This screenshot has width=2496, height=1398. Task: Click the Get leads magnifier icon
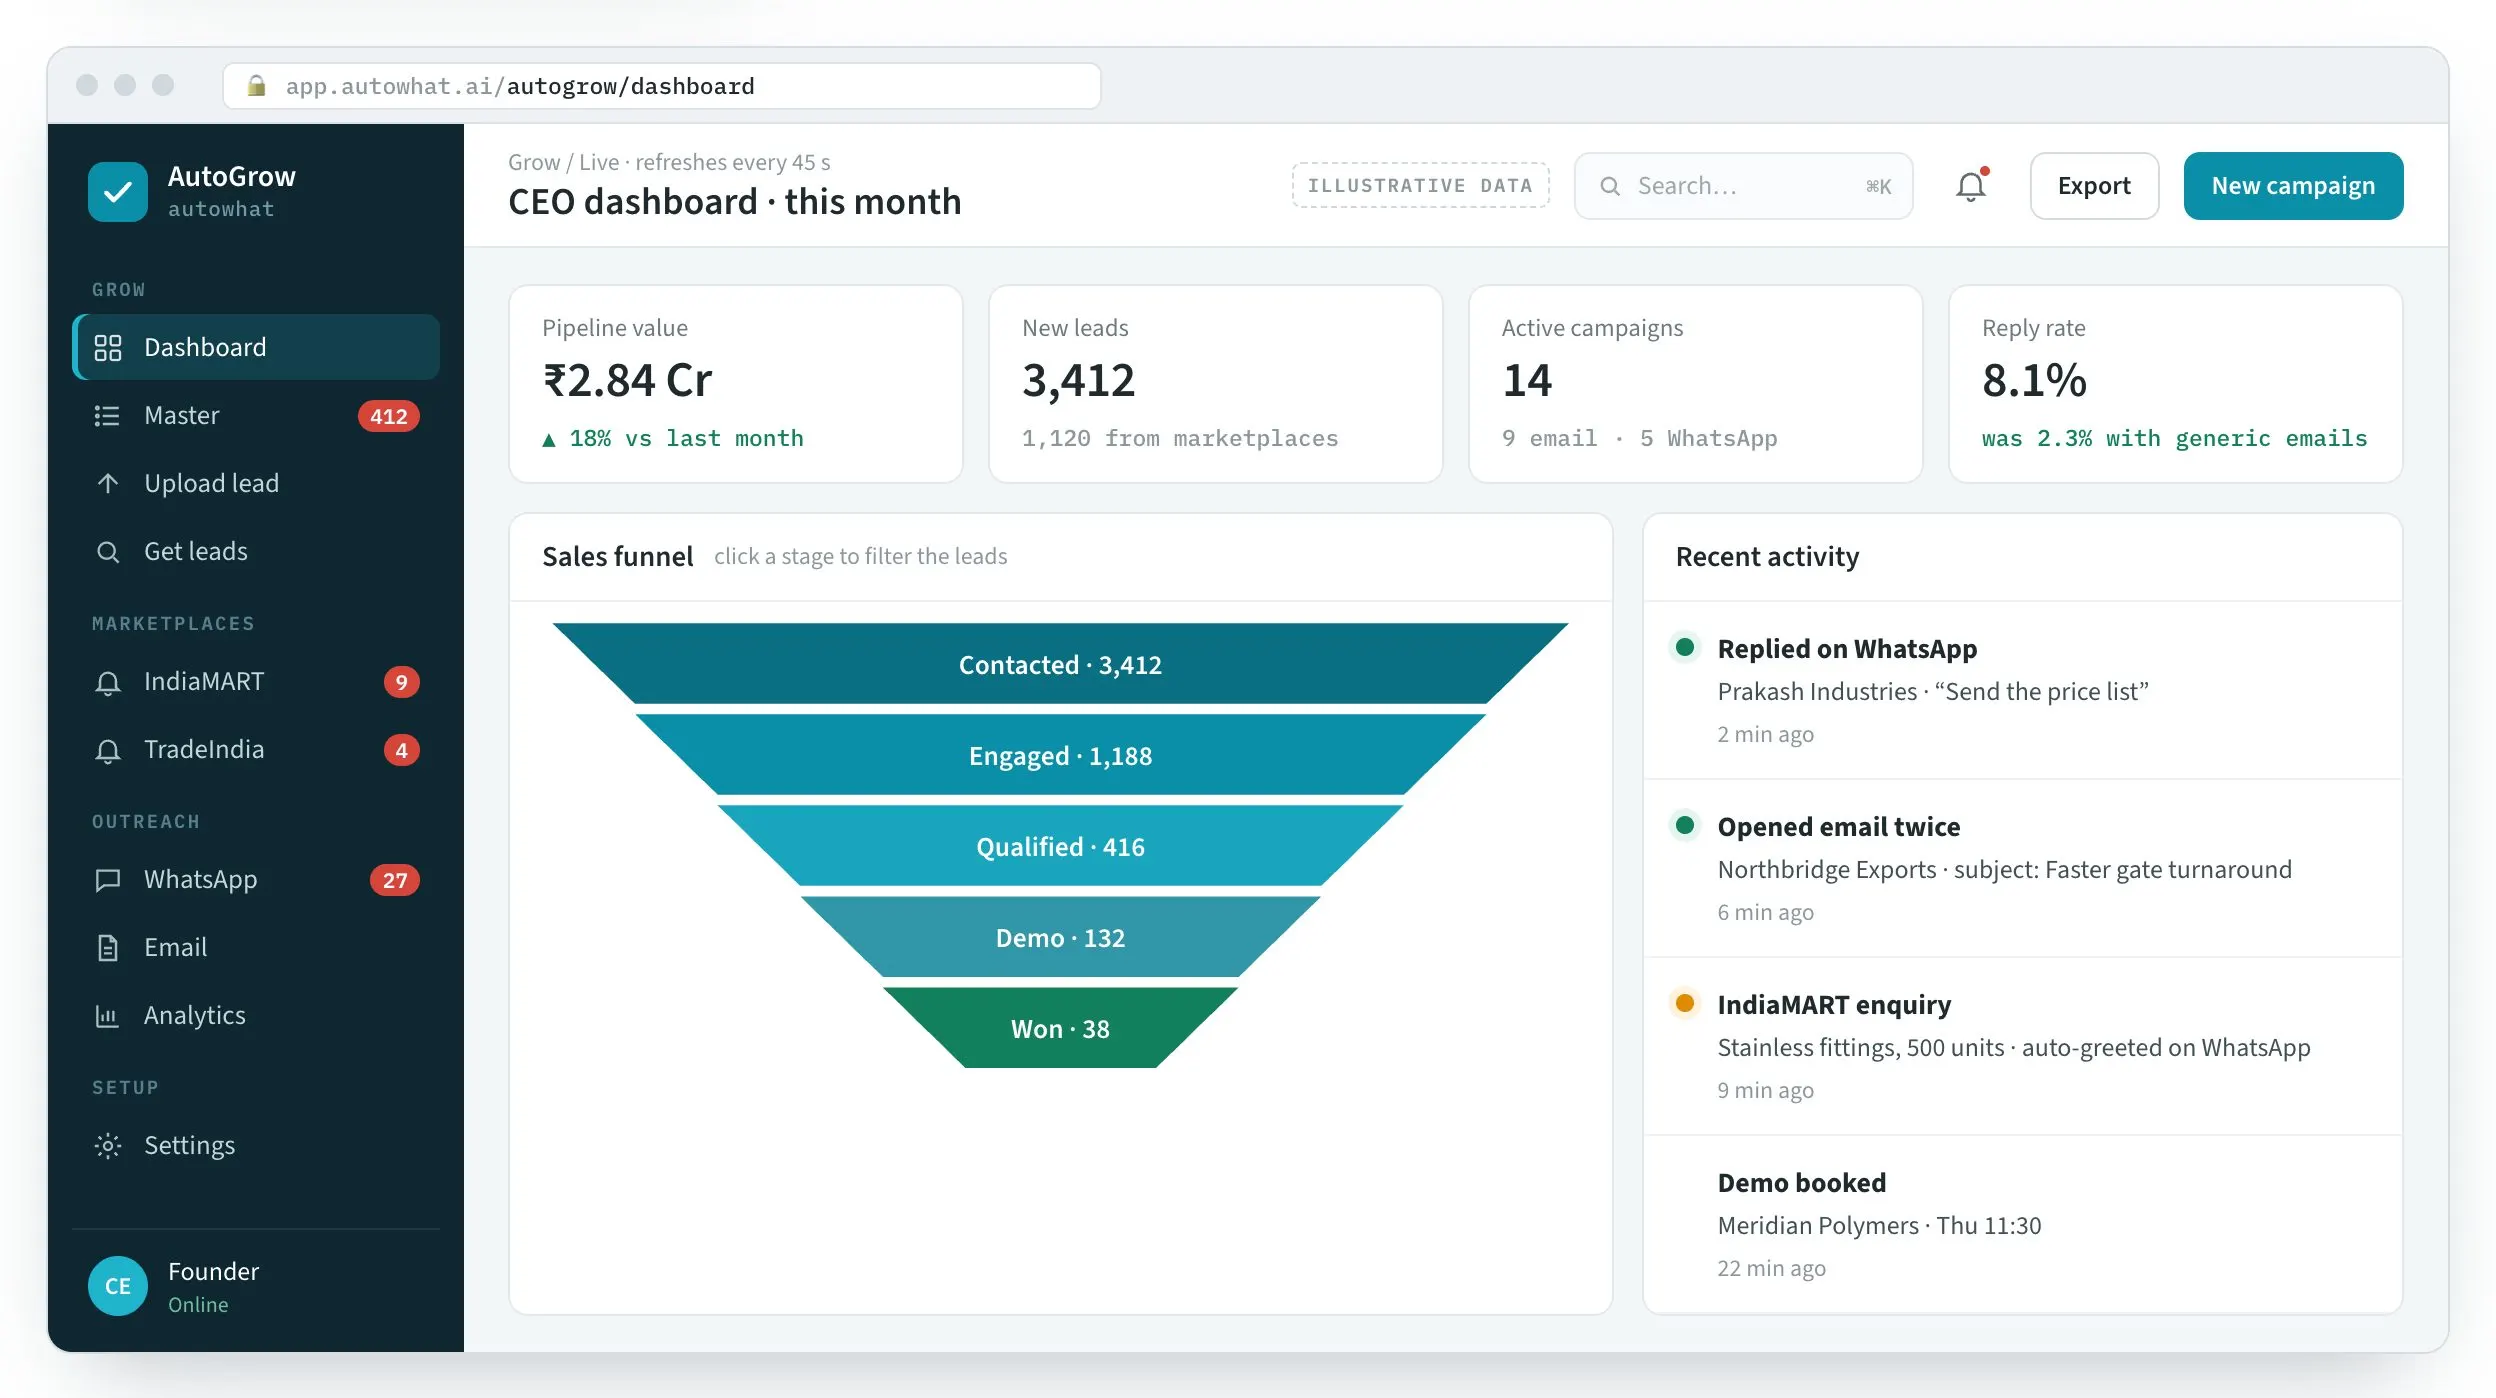(108, 552)
